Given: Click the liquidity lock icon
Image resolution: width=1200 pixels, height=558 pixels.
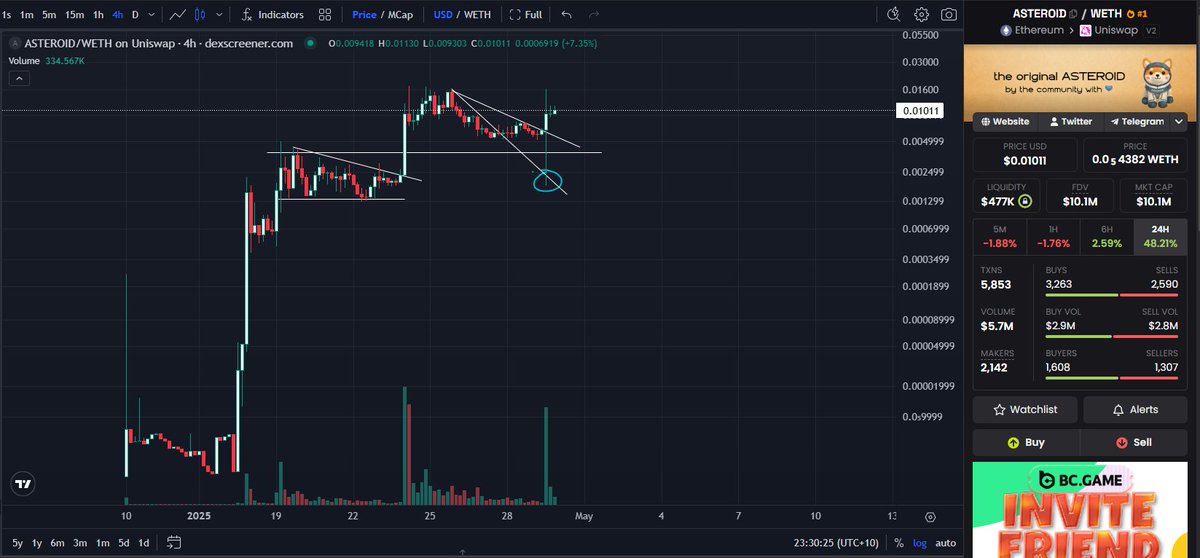Looking at the screenshot, I should 1024,201.
